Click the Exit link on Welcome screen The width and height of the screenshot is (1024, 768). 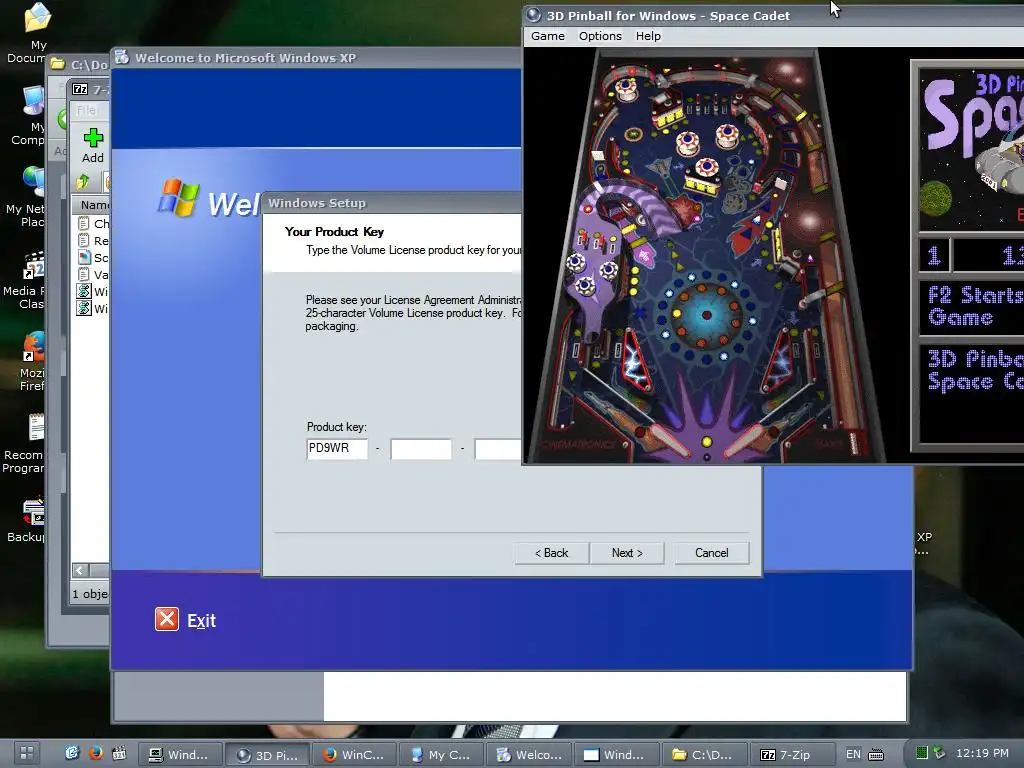(x=201, y=620)
